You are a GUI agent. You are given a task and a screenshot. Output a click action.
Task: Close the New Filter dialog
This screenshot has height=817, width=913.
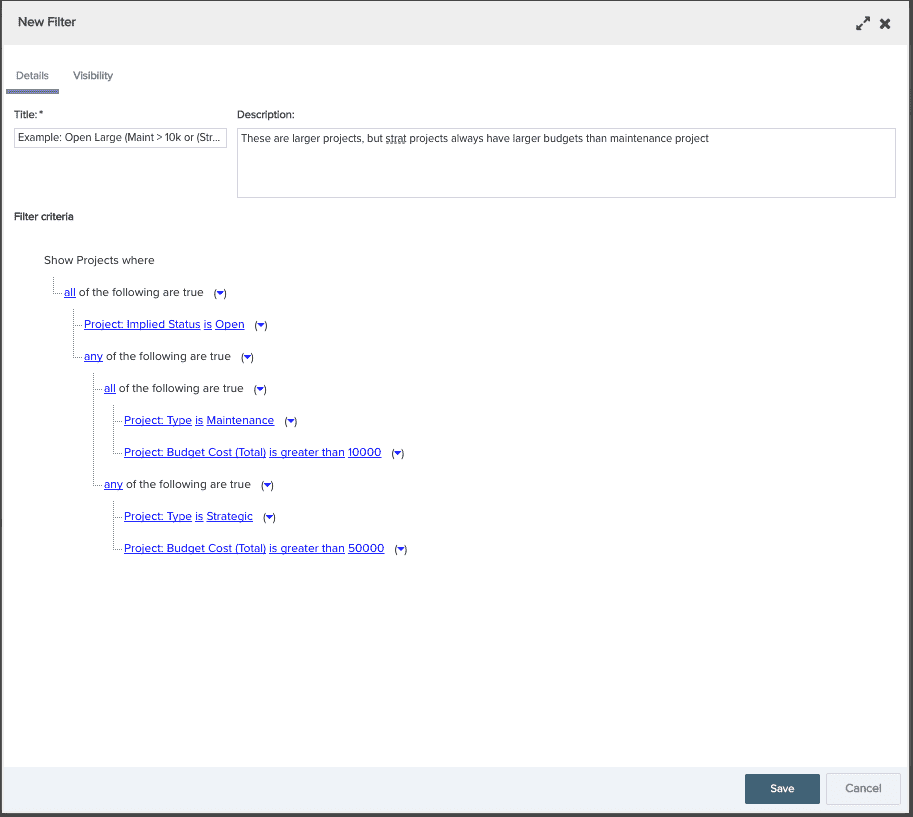[x=885, y=23]
